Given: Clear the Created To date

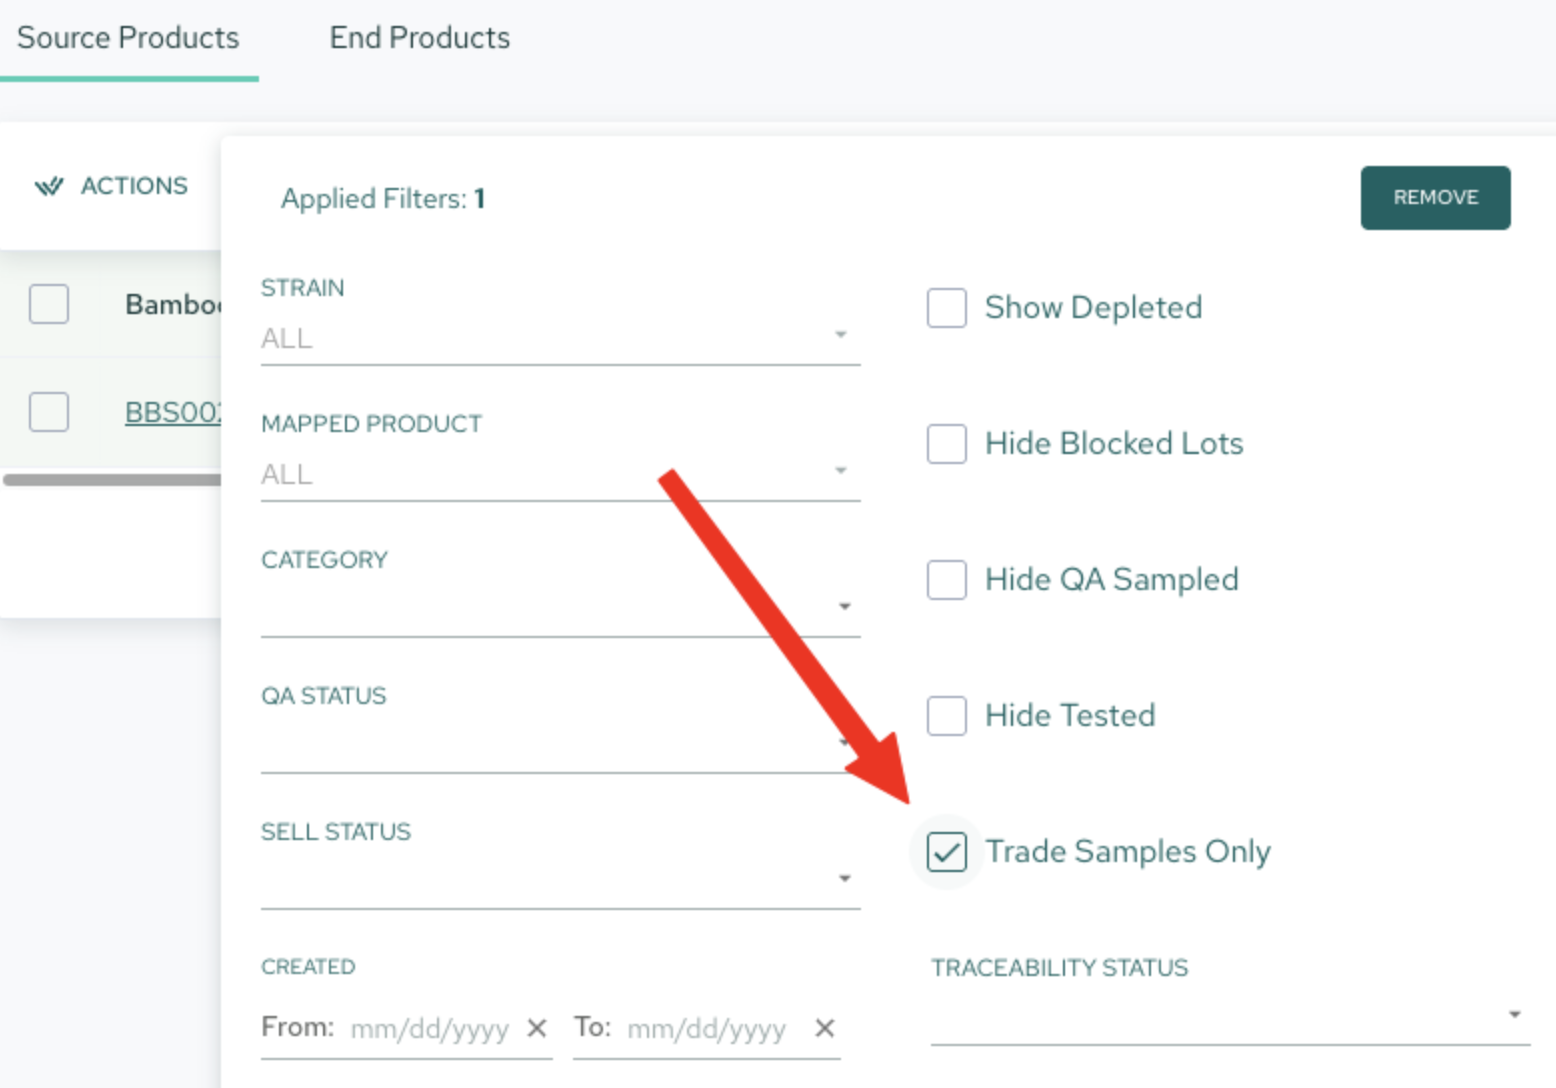Looking at the screenshot, I should coord(824,1028).
